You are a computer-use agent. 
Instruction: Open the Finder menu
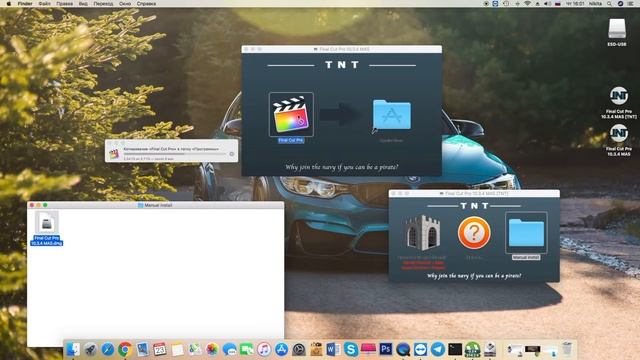tap(25, 4)
